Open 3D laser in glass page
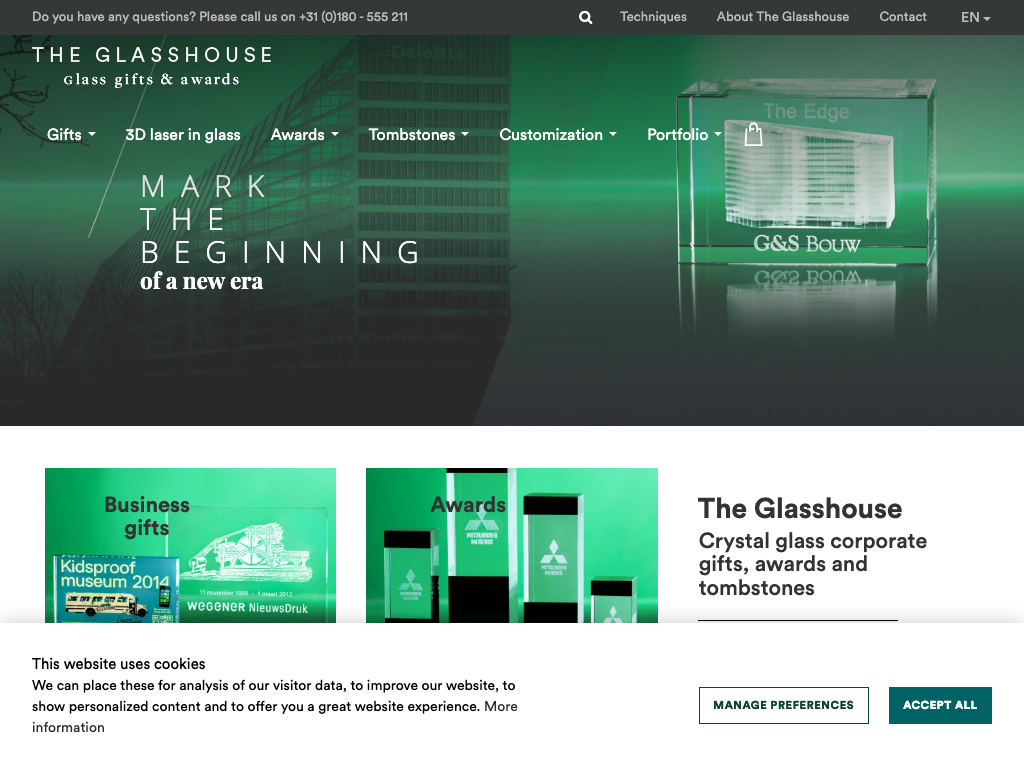Viewport: 1024px width, 768px height. (x=183, y=135)
